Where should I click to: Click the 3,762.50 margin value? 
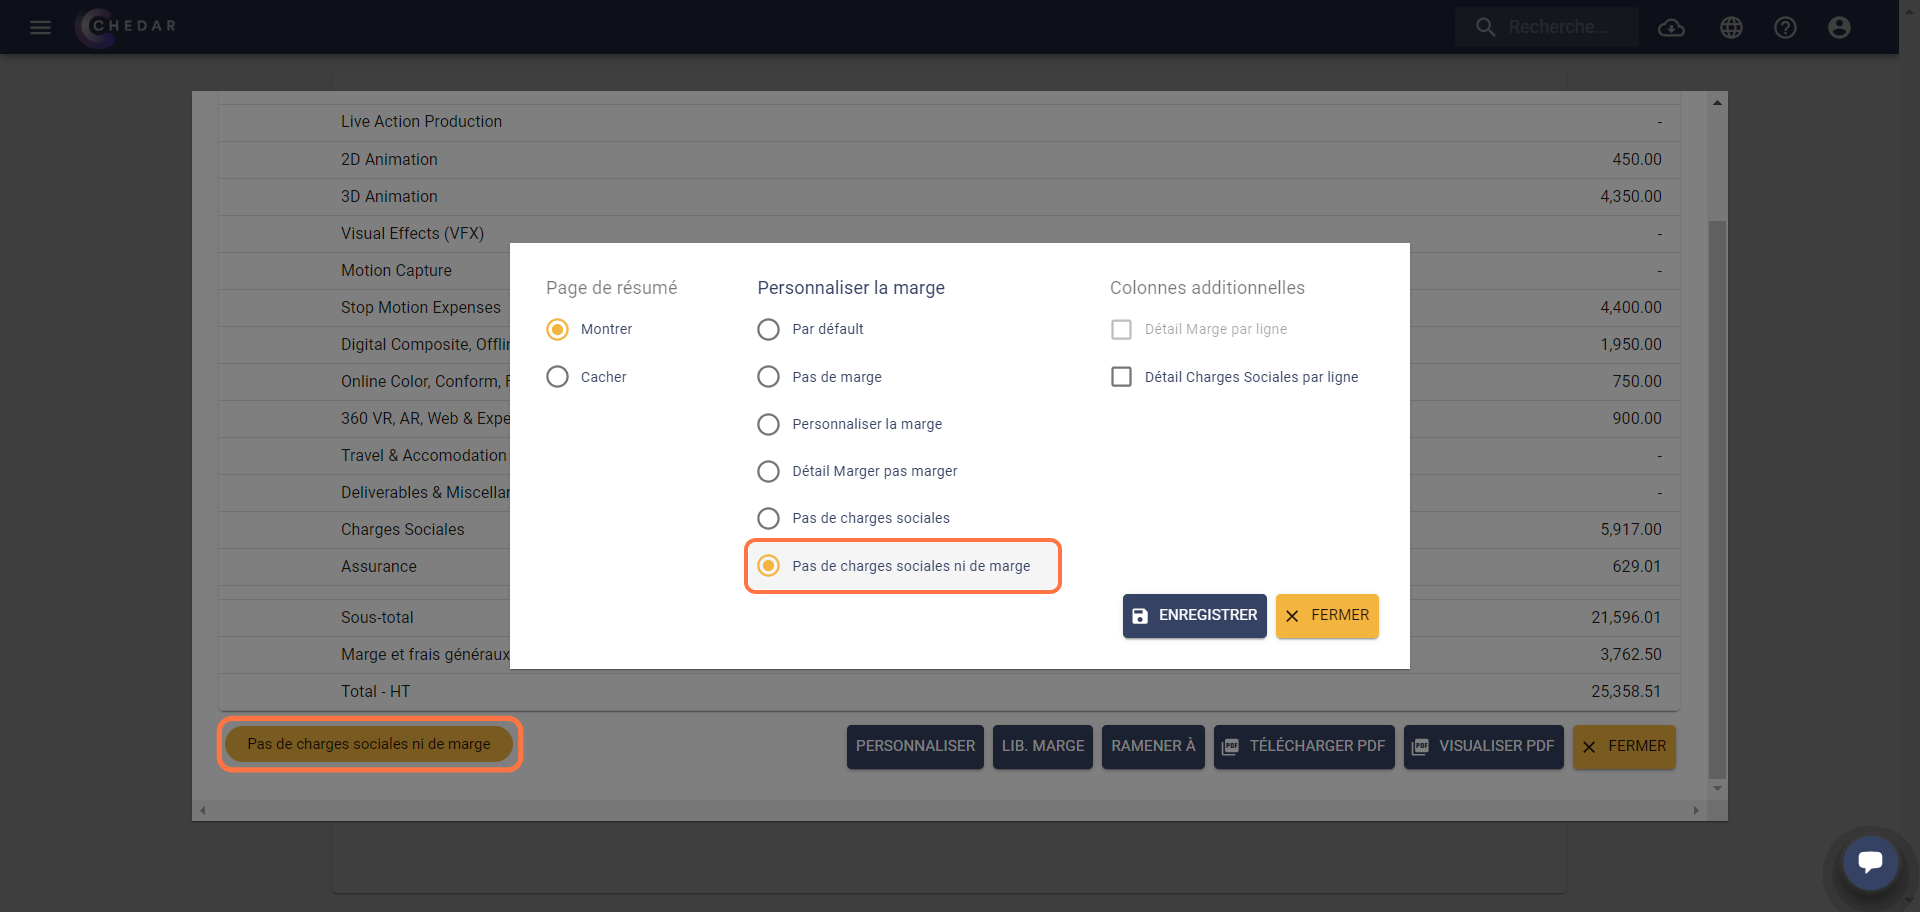(x=1631, y=654)
